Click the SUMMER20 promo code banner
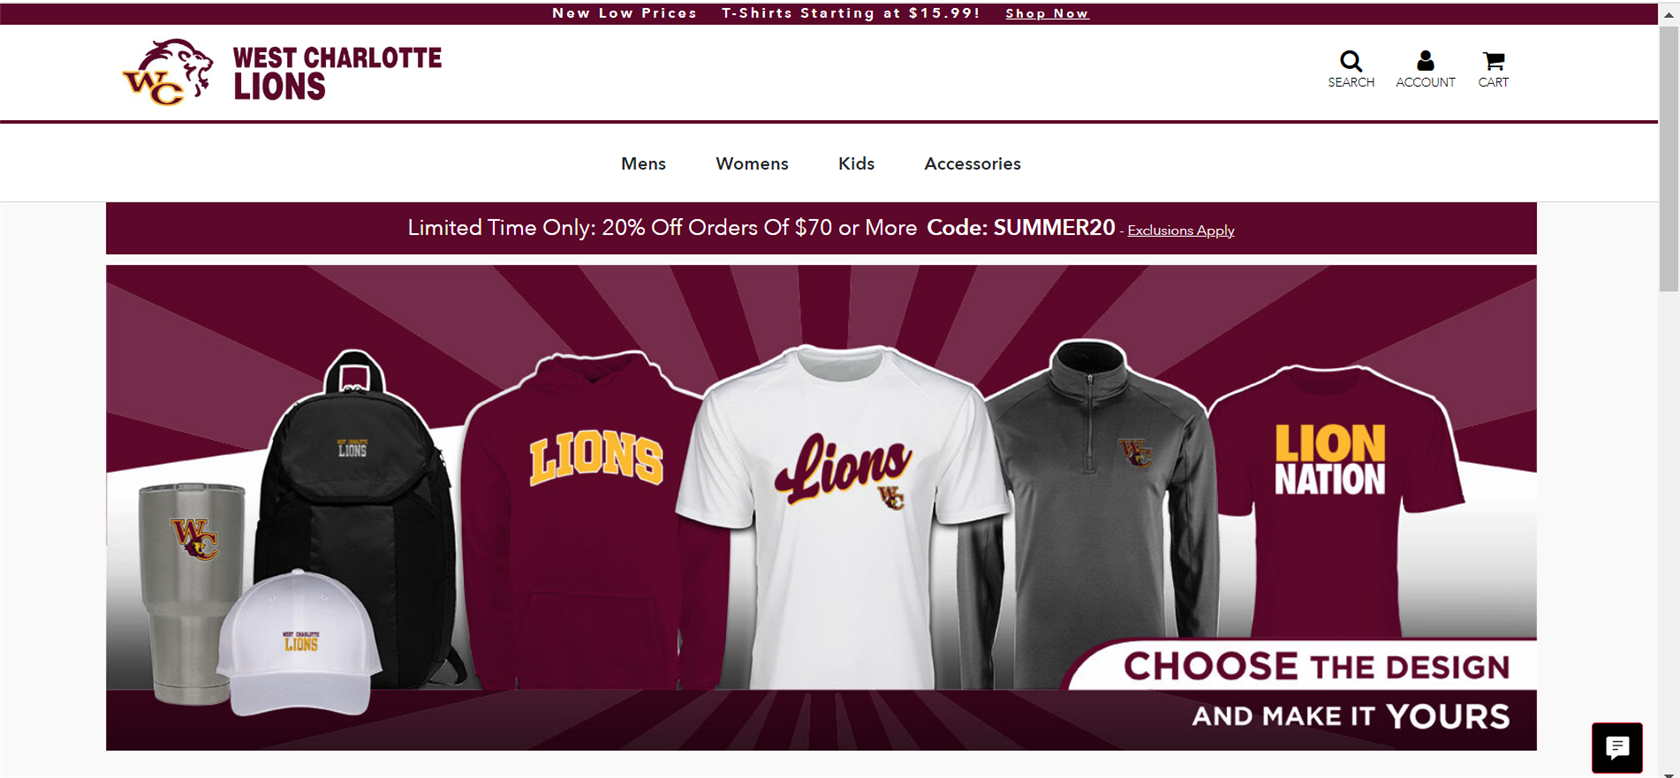 tap(821, 228)
